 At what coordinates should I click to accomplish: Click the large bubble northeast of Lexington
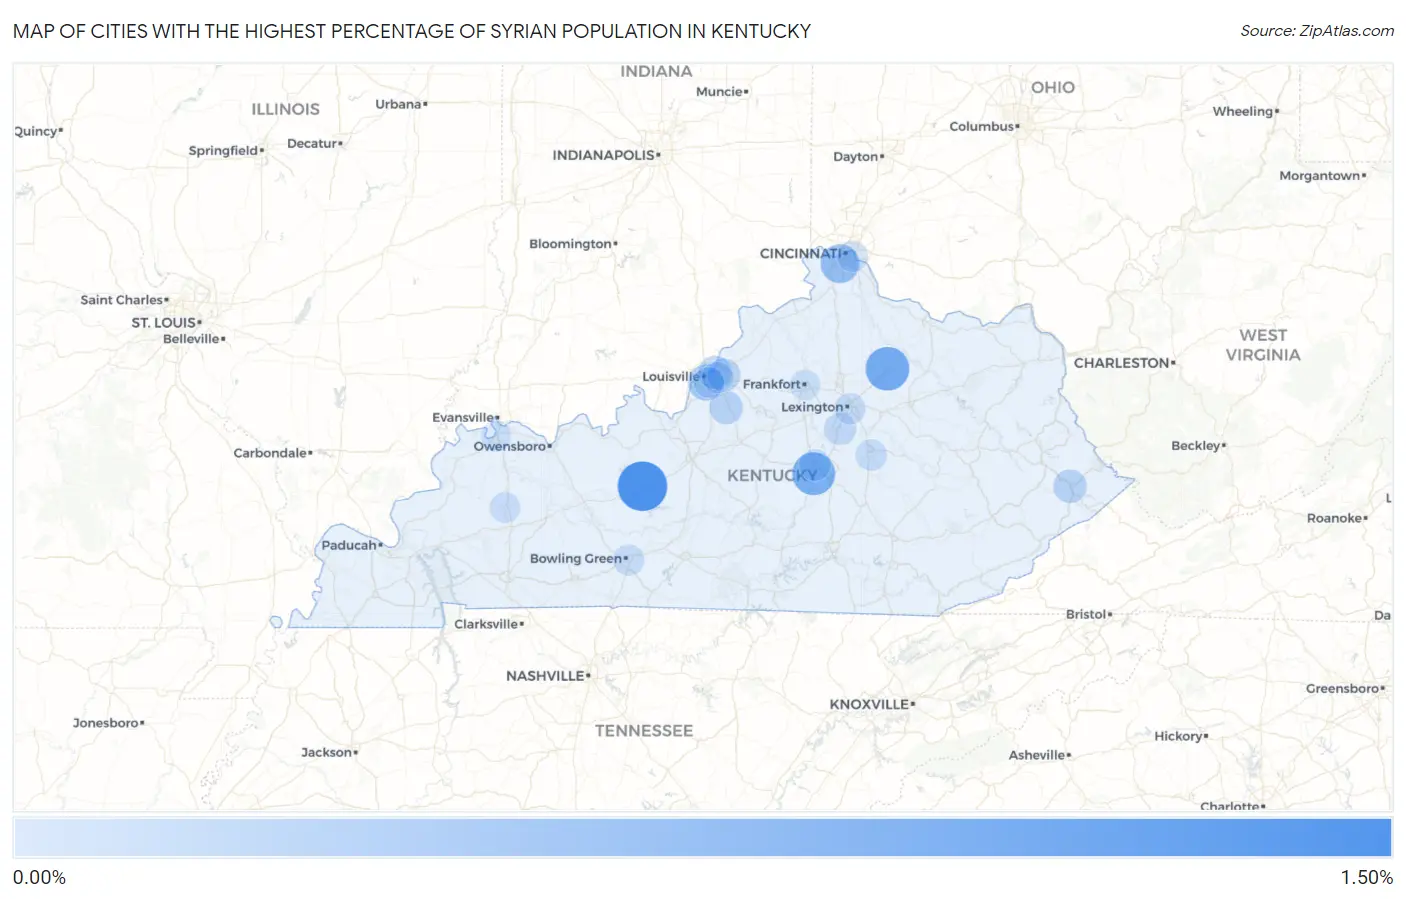click(x=887, y=368)
